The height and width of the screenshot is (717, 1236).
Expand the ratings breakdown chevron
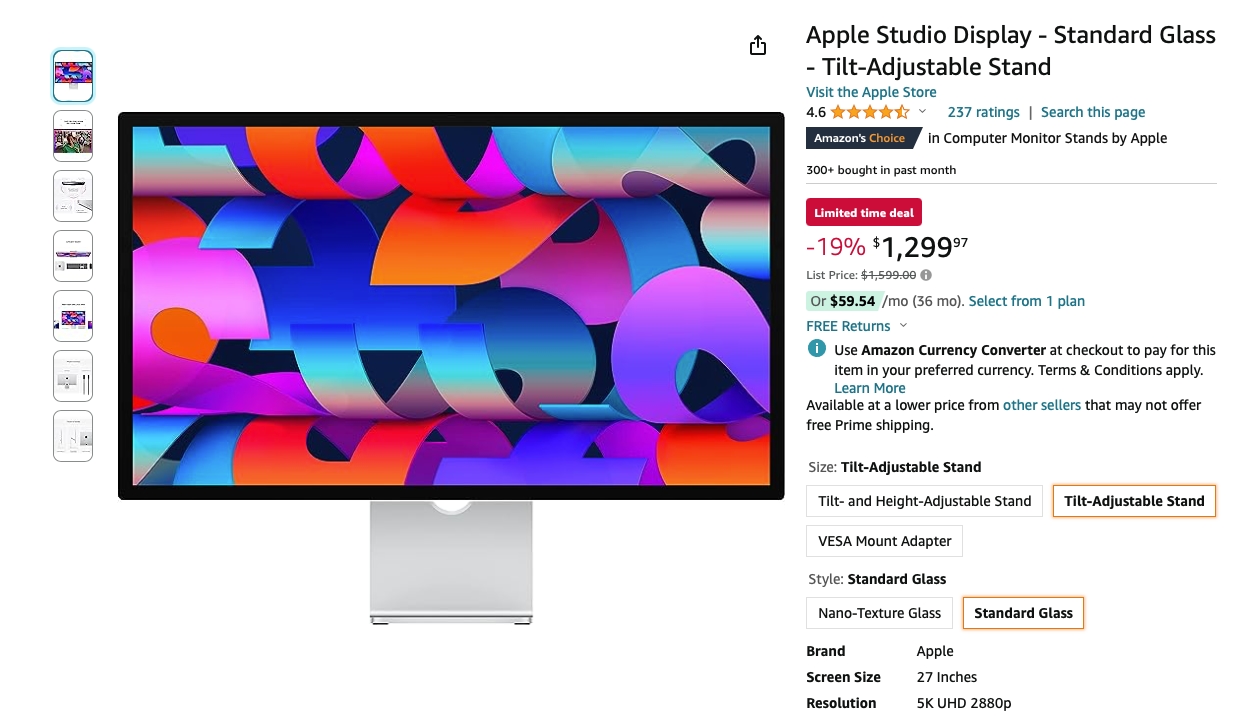click(x=922, y=112)
